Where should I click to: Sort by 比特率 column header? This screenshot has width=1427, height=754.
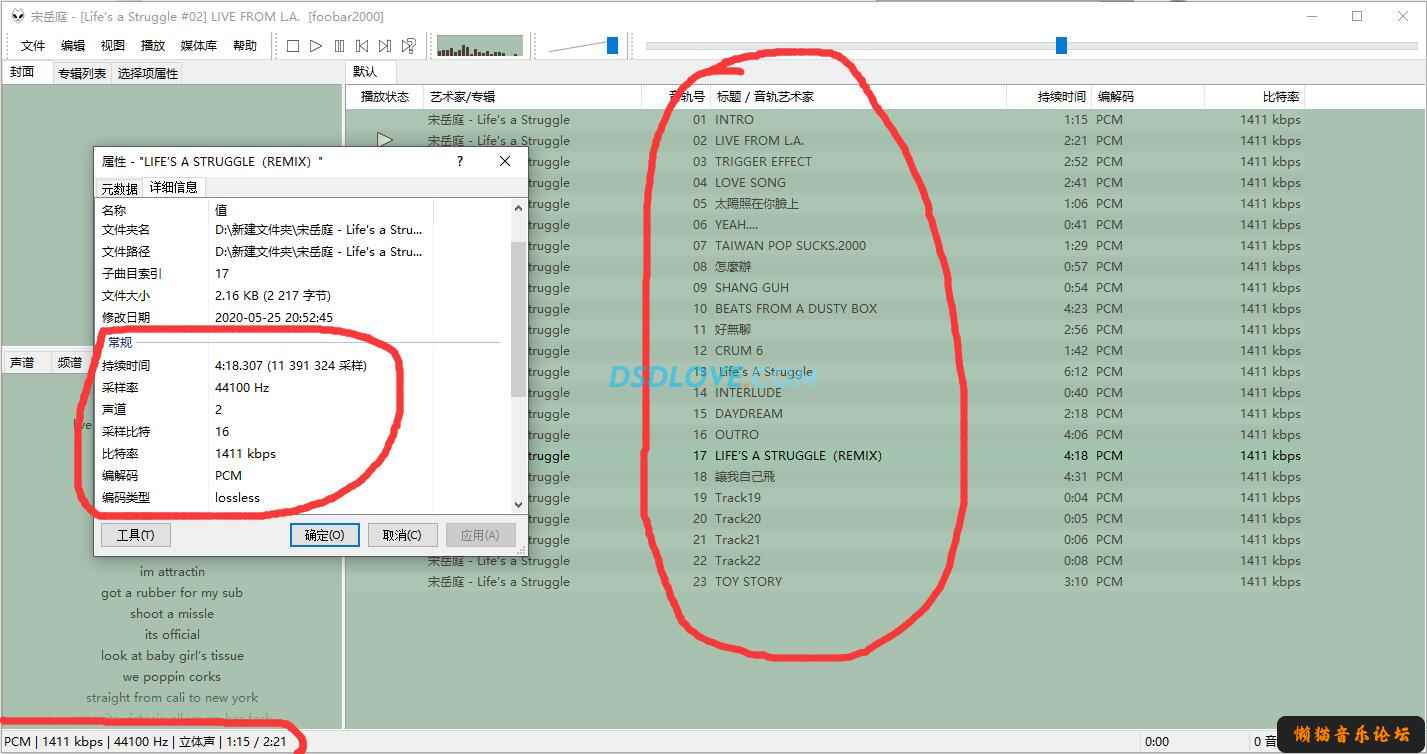pyautogui.click(x=1255, y=97)
